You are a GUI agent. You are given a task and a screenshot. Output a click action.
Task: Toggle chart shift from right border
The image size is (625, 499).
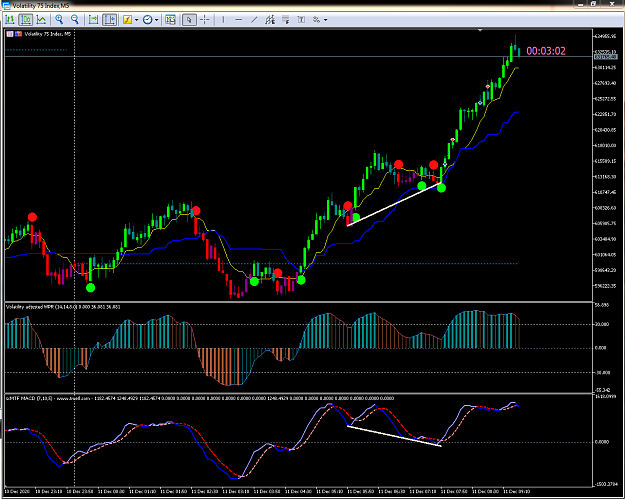point(110,20)
